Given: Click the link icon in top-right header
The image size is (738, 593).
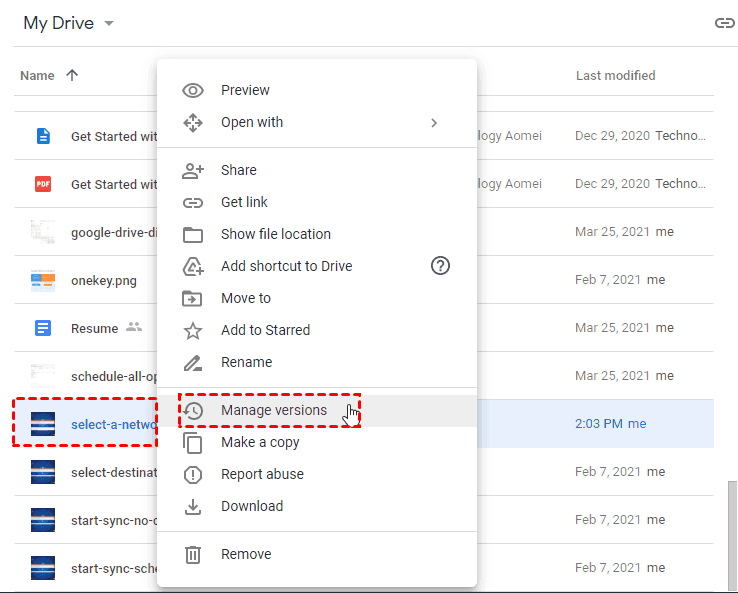Looking at the screenshot, I should coord(725,23).
